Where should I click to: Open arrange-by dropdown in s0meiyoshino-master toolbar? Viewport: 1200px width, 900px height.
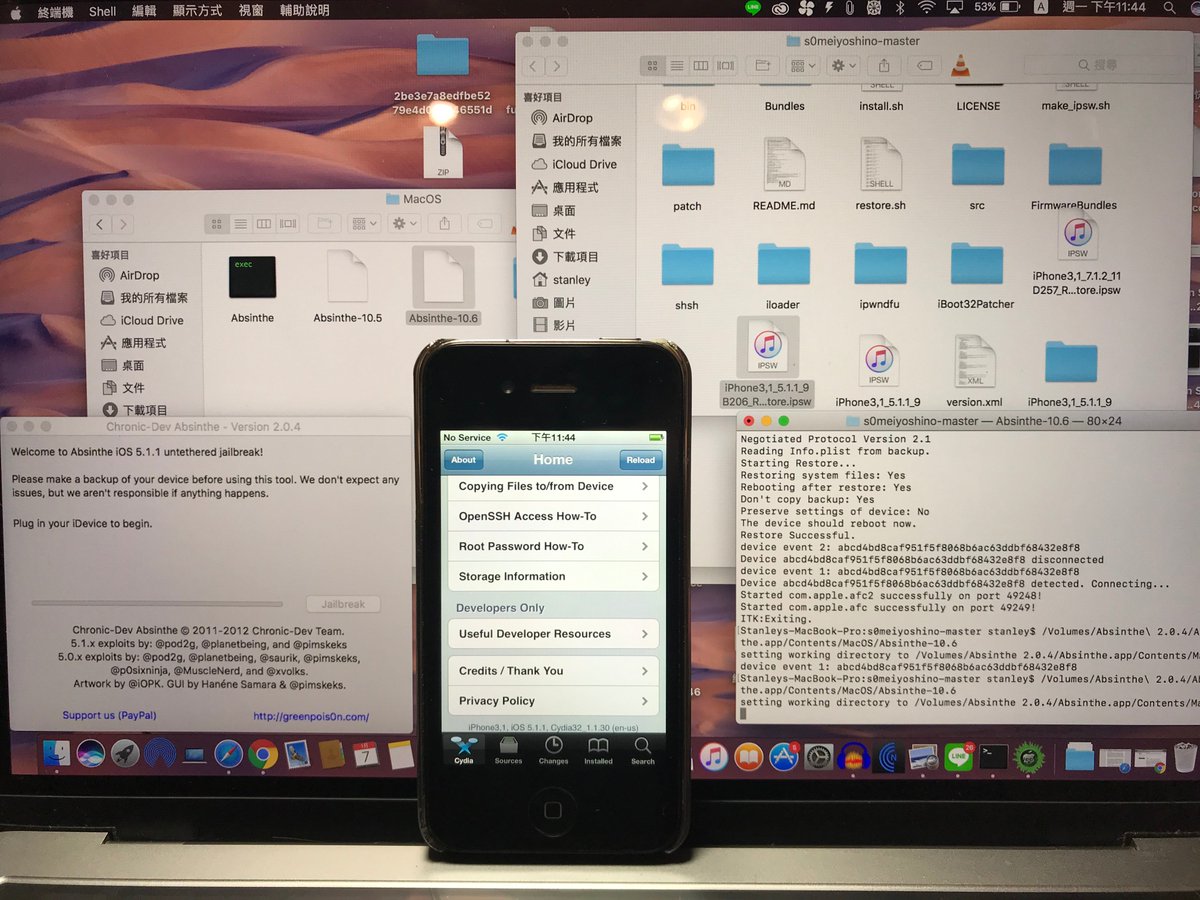[x=803, y=66]
